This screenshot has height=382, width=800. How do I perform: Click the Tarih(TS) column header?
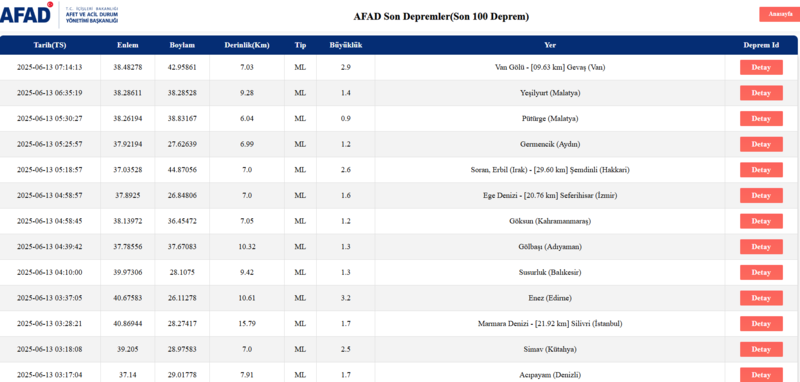49,45
